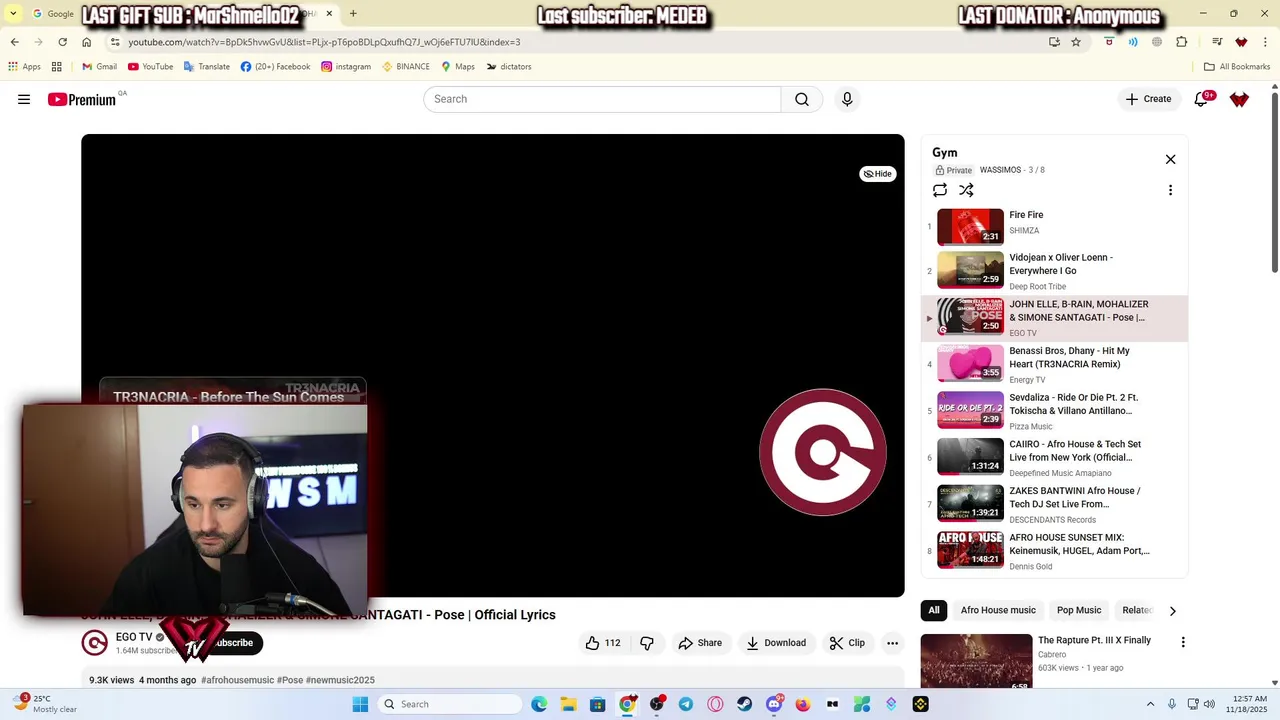Go back in browser history

click(15, 42)
